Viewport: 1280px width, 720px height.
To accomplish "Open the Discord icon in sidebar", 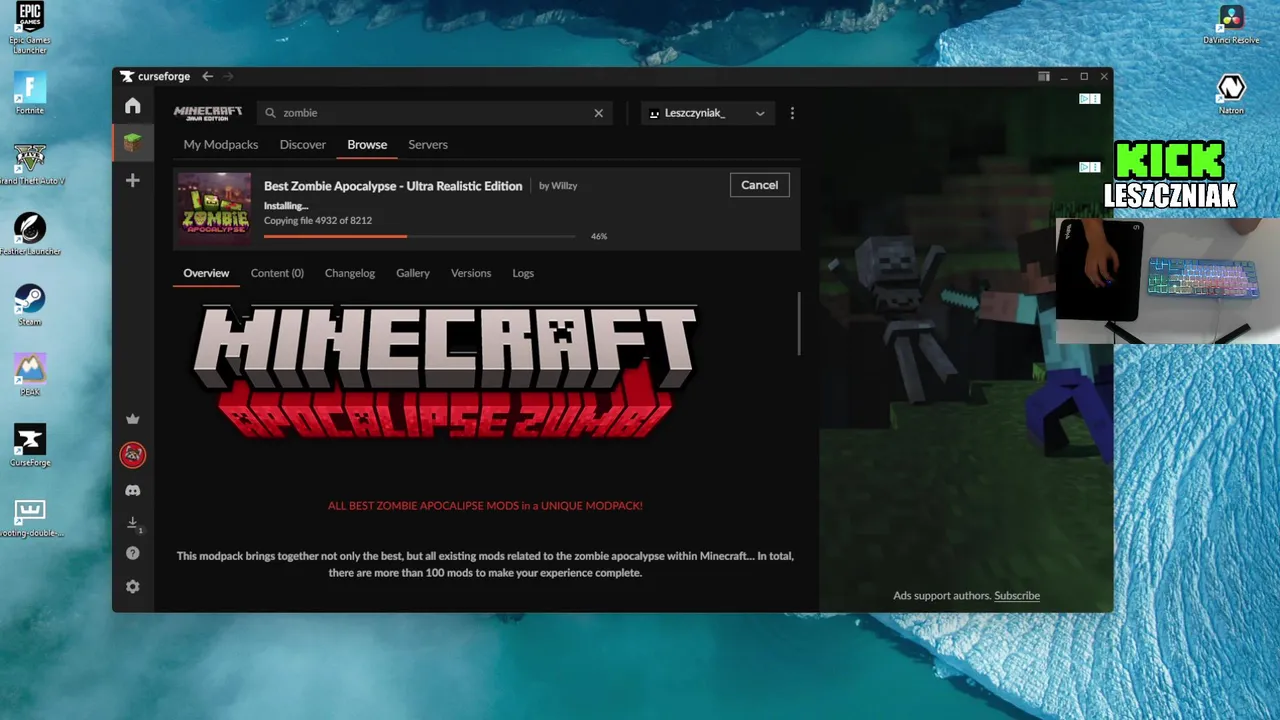I will click(x=132, y=491).
